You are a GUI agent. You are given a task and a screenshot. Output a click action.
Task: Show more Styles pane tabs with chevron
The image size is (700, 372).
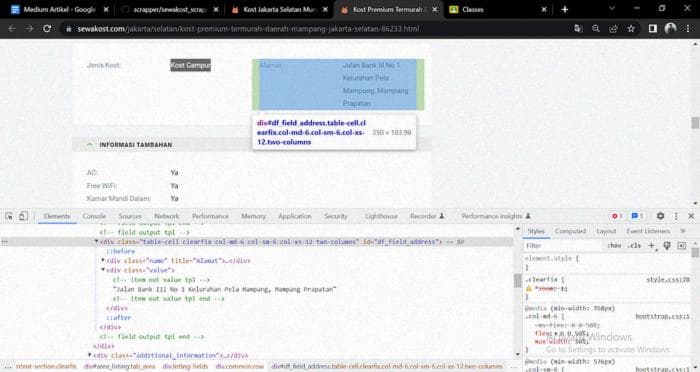[683, 231]
